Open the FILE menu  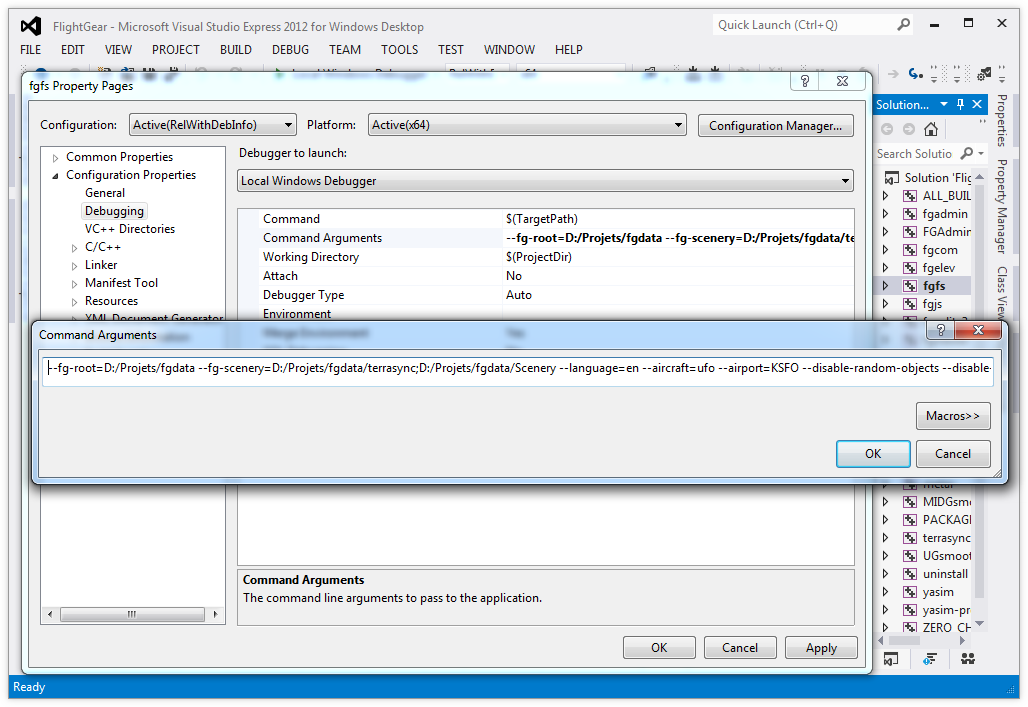(30, 50)
